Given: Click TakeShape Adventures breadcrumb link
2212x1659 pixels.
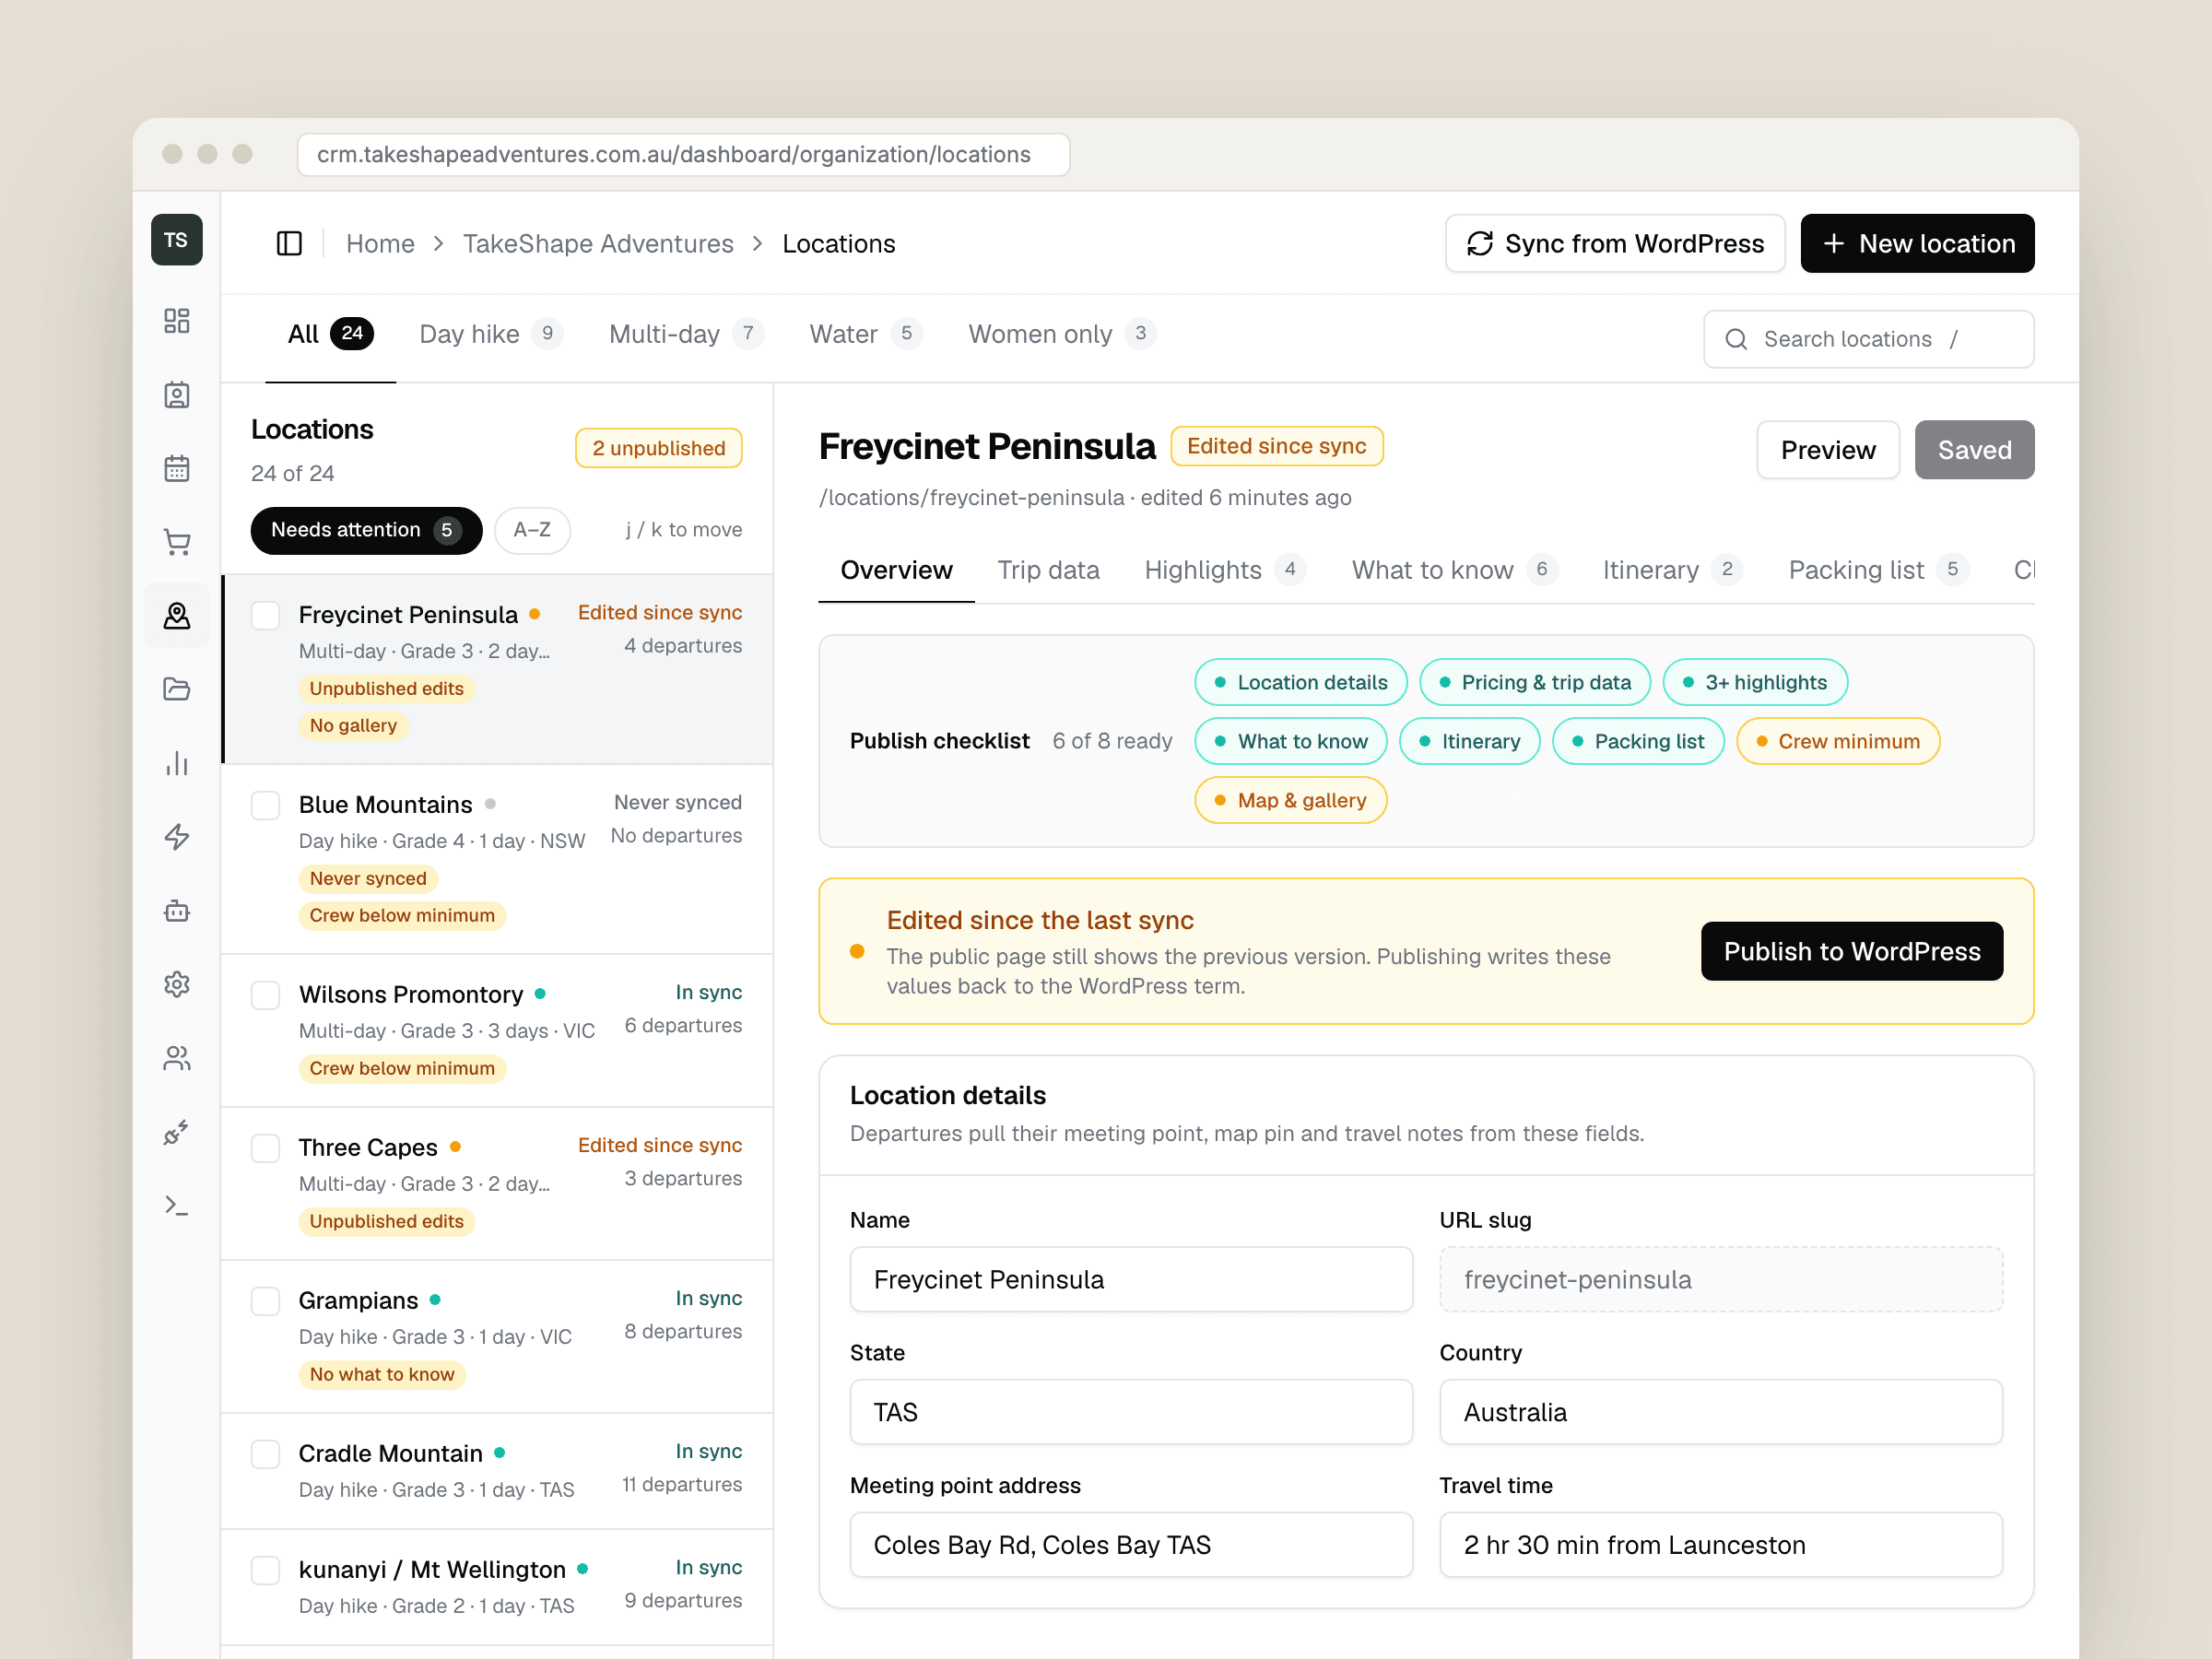Looking at the screenshot, I should click(x=598, y=243).
